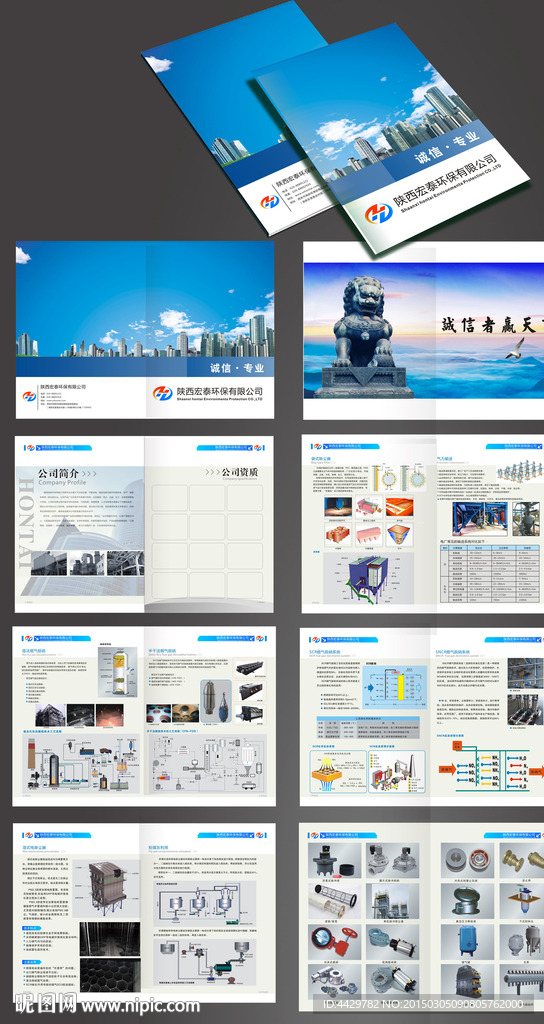Open the company profile spread

tap(144, 524)
